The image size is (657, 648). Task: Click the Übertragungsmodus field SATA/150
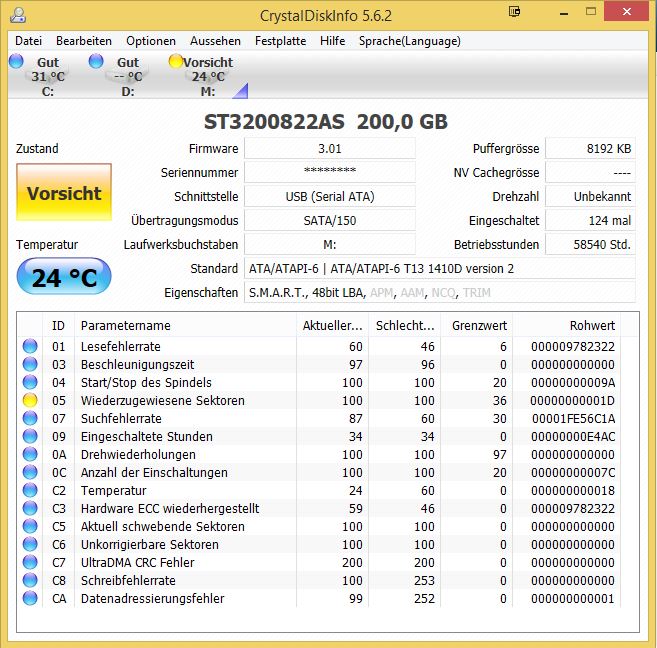(x=330, y=221)
